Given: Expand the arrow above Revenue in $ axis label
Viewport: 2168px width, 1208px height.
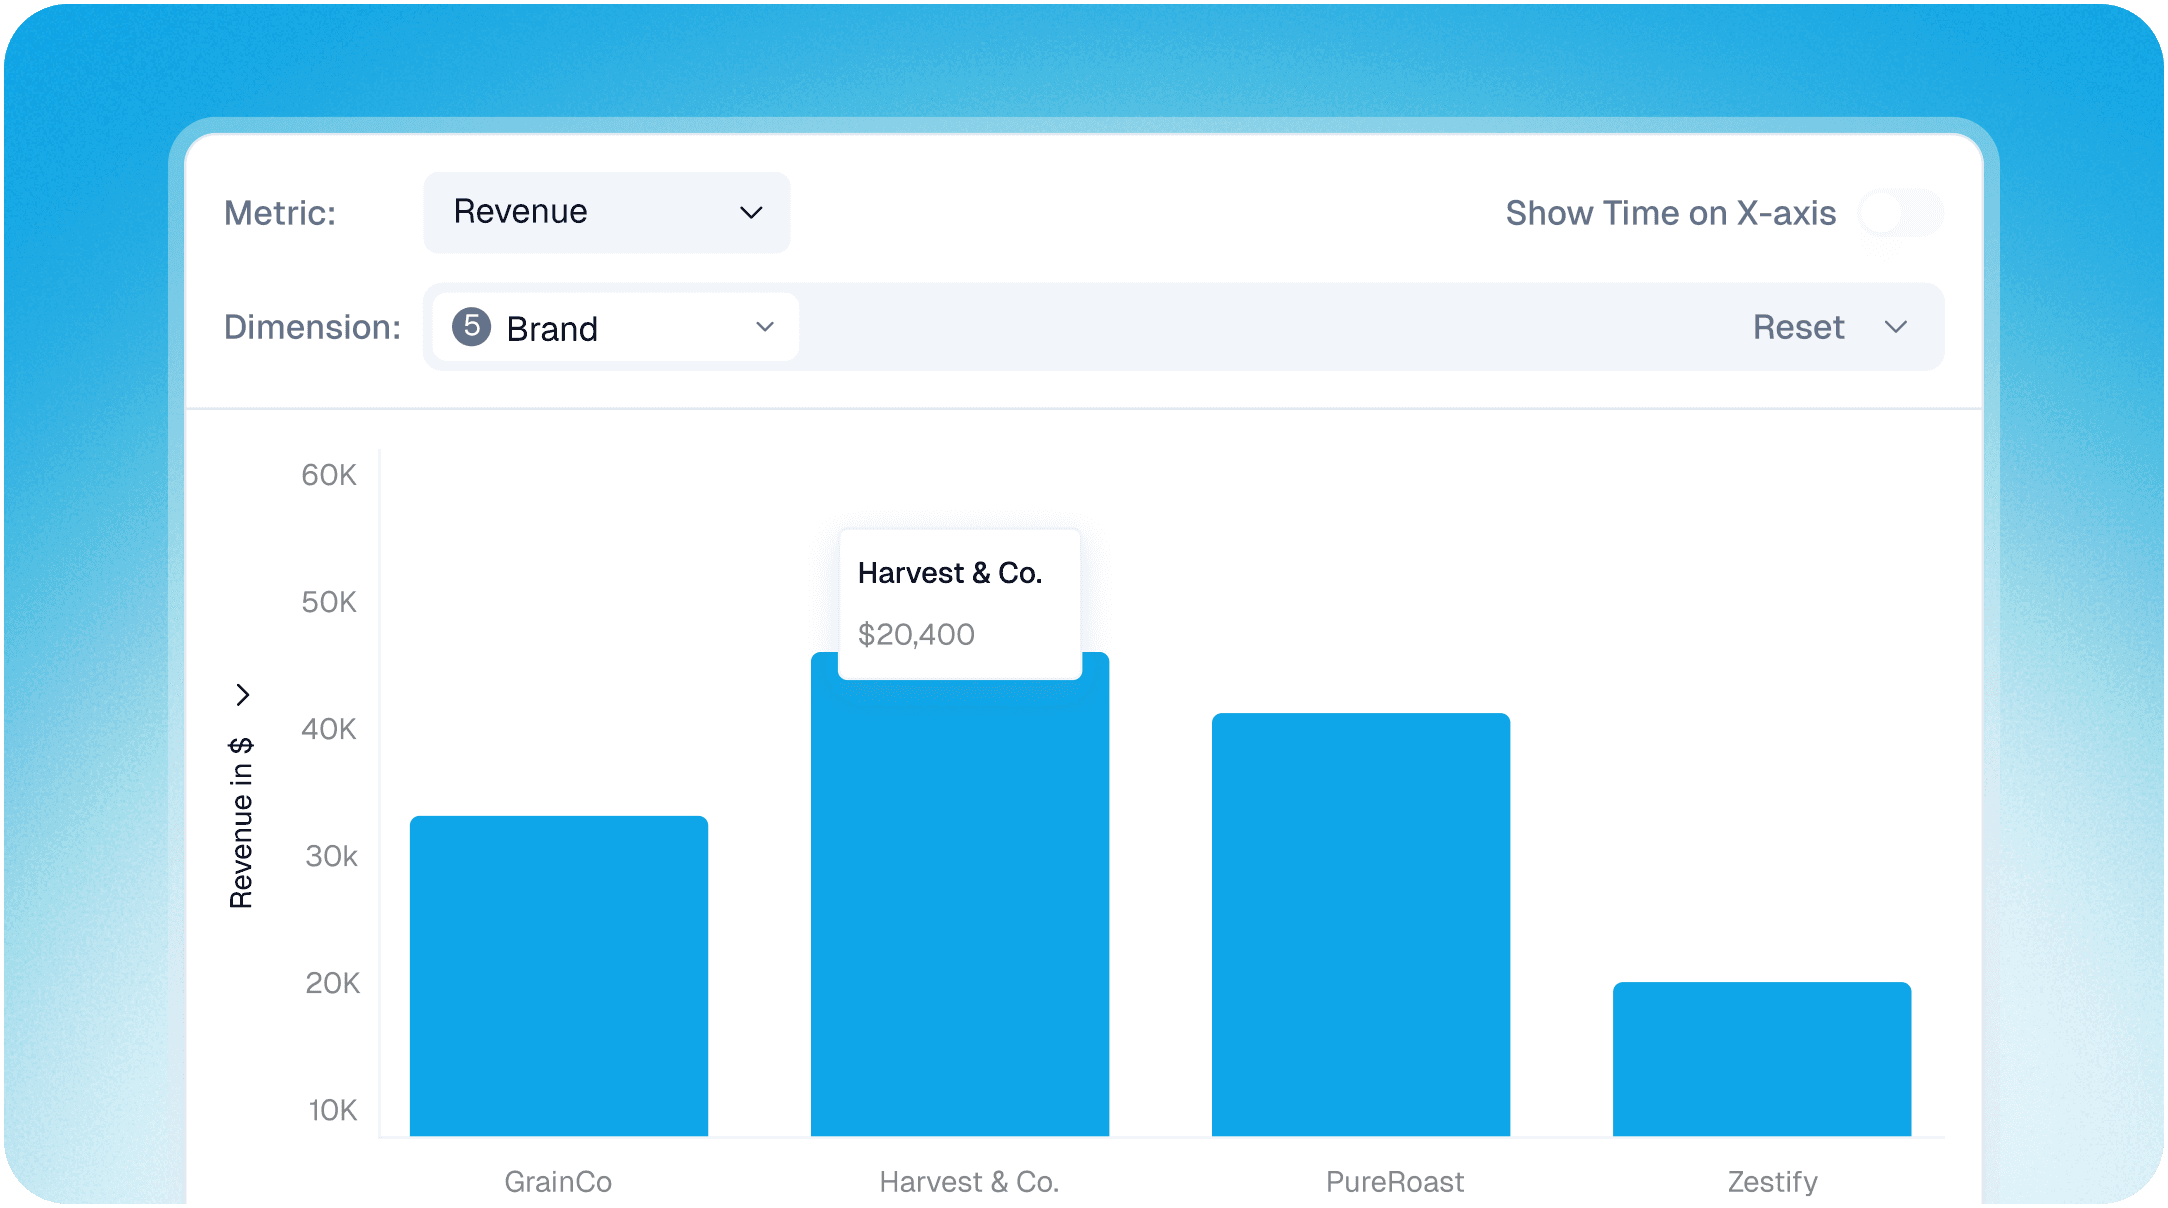Looking at the screenshot, I should tap(242, 694).
